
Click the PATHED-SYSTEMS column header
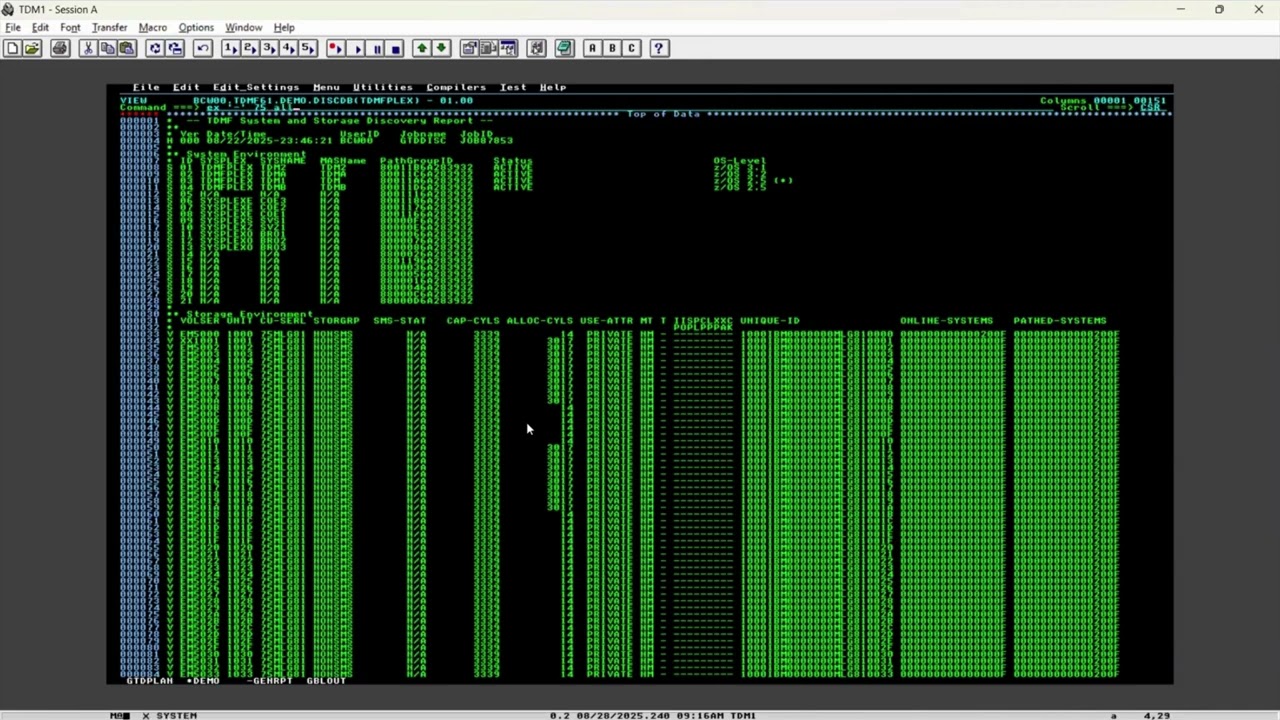coord(1060,321)
